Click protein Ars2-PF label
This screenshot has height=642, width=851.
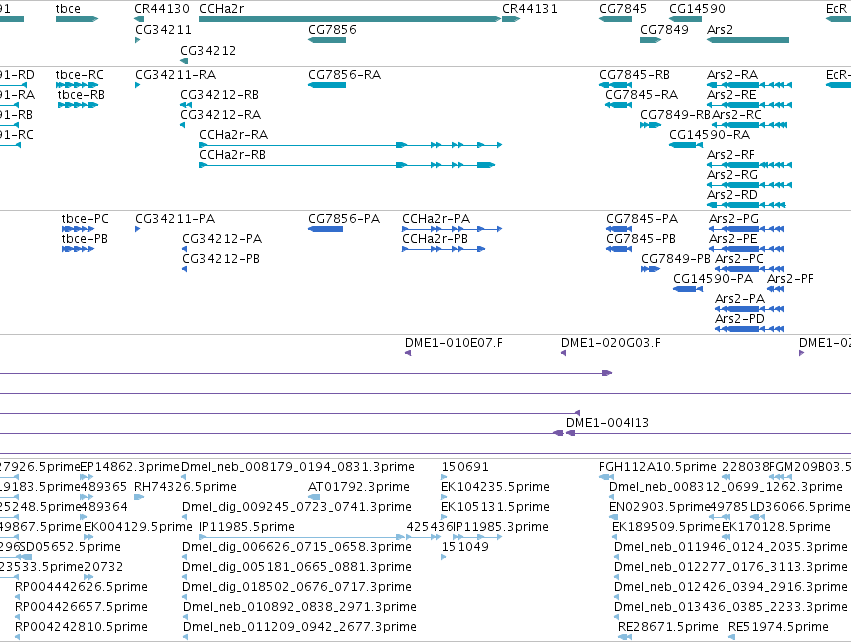pos(790,279)
